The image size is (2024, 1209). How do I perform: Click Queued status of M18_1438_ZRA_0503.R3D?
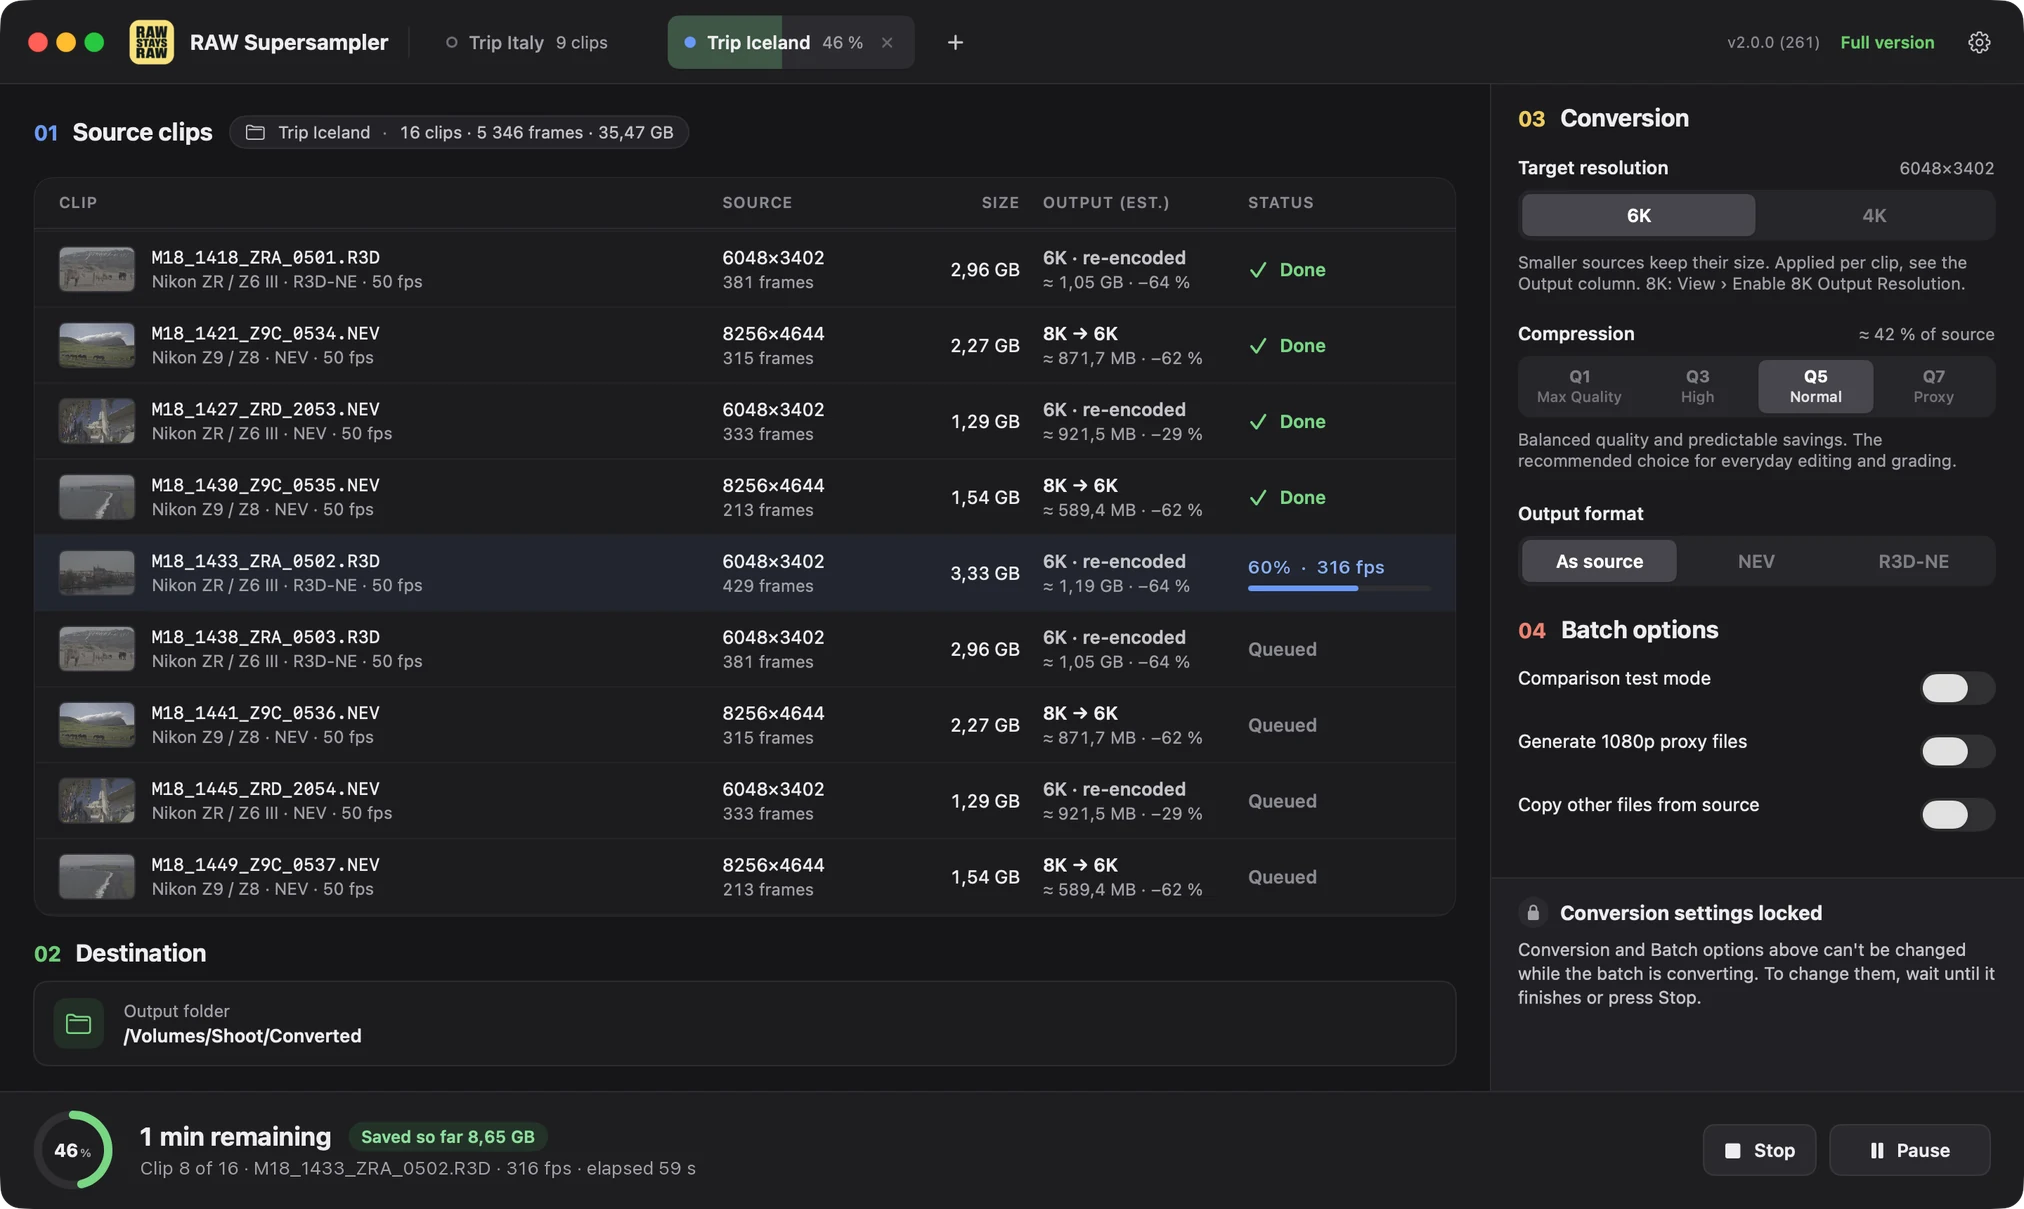(1282, 649)
